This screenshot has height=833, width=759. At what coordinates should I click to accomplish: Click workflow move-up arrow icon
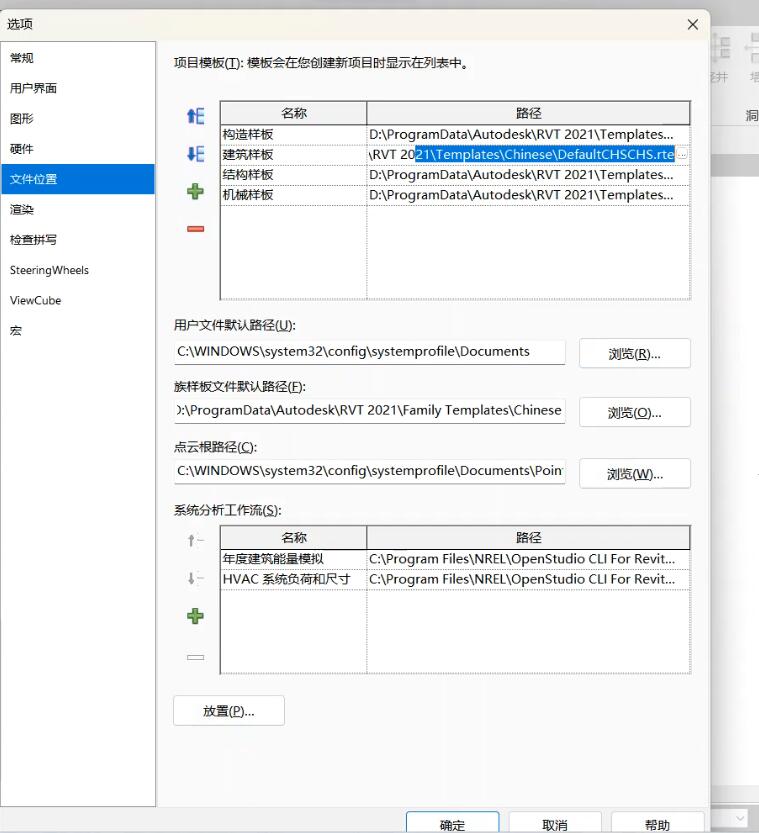[195, 541]
